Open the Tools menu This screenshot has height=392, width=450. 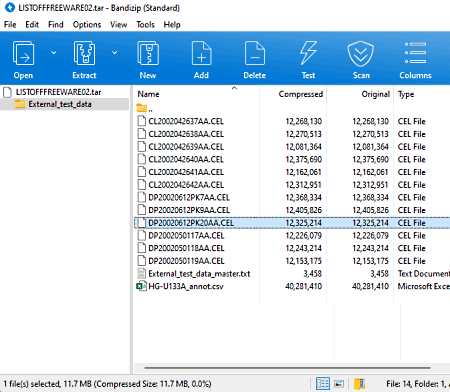click(145, 25)
